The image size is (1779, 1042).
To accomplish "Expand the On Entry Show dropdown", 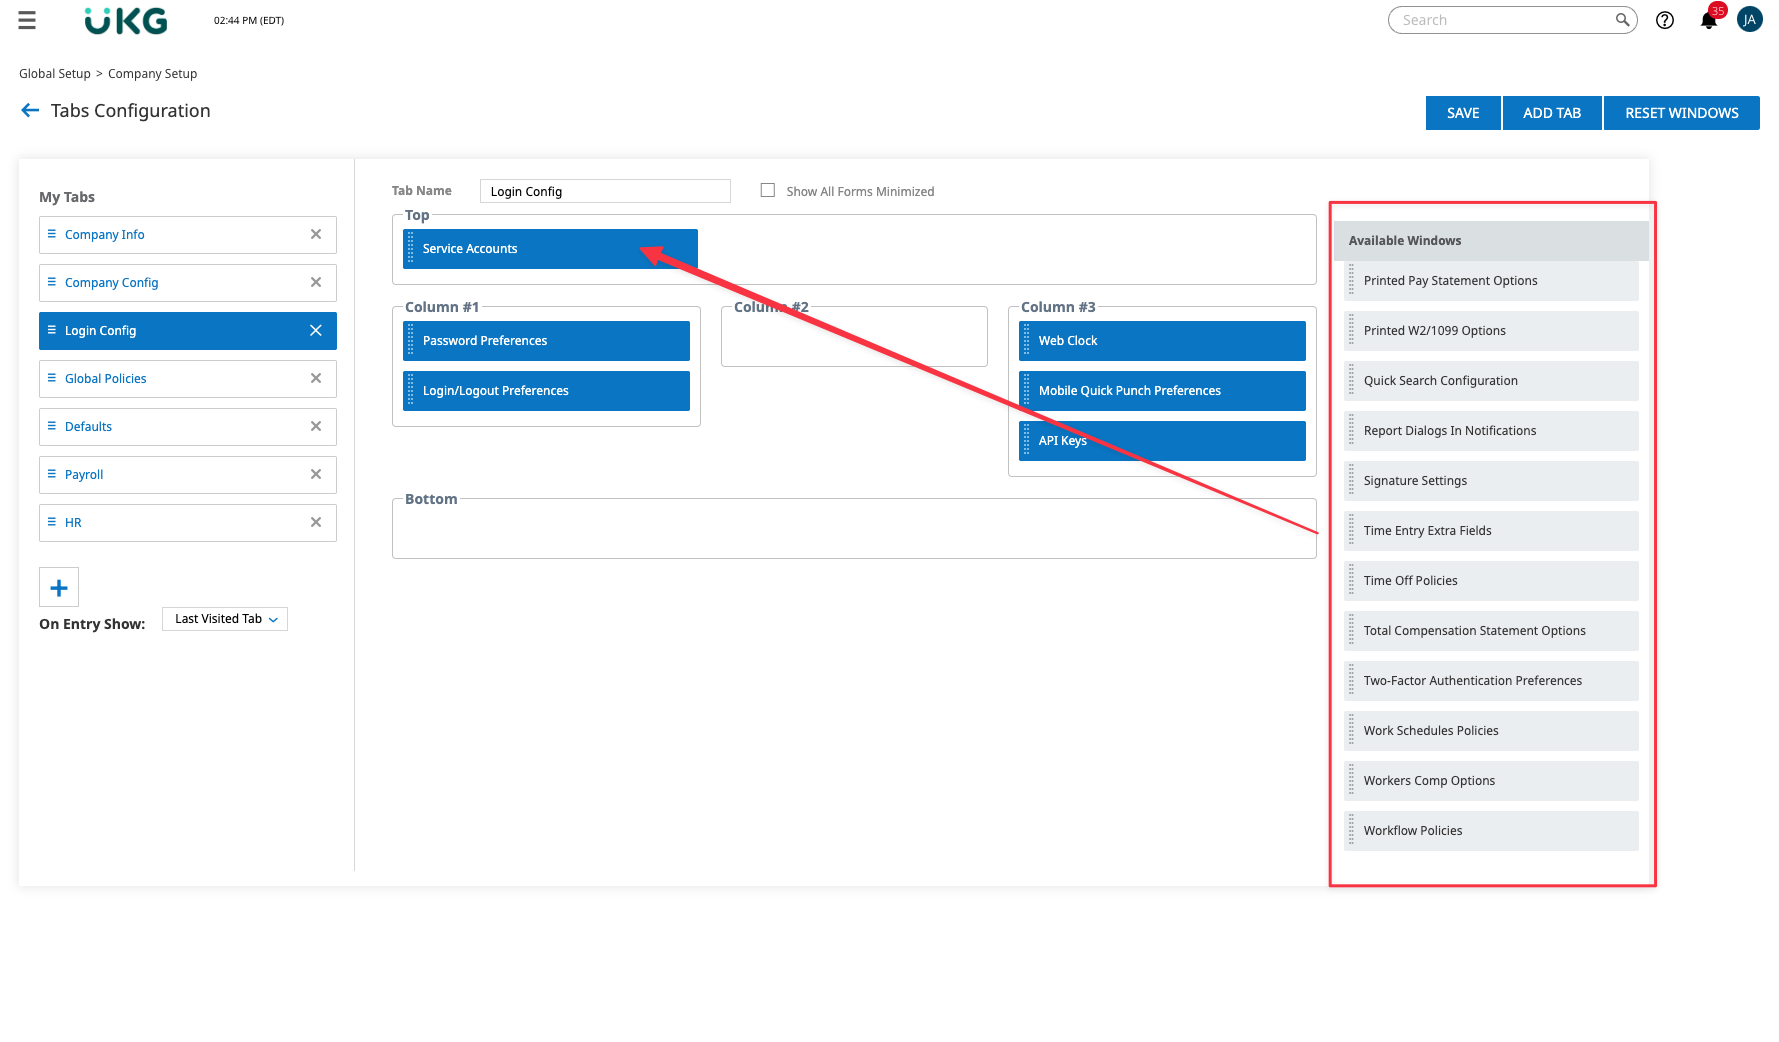I will [225, 619].
